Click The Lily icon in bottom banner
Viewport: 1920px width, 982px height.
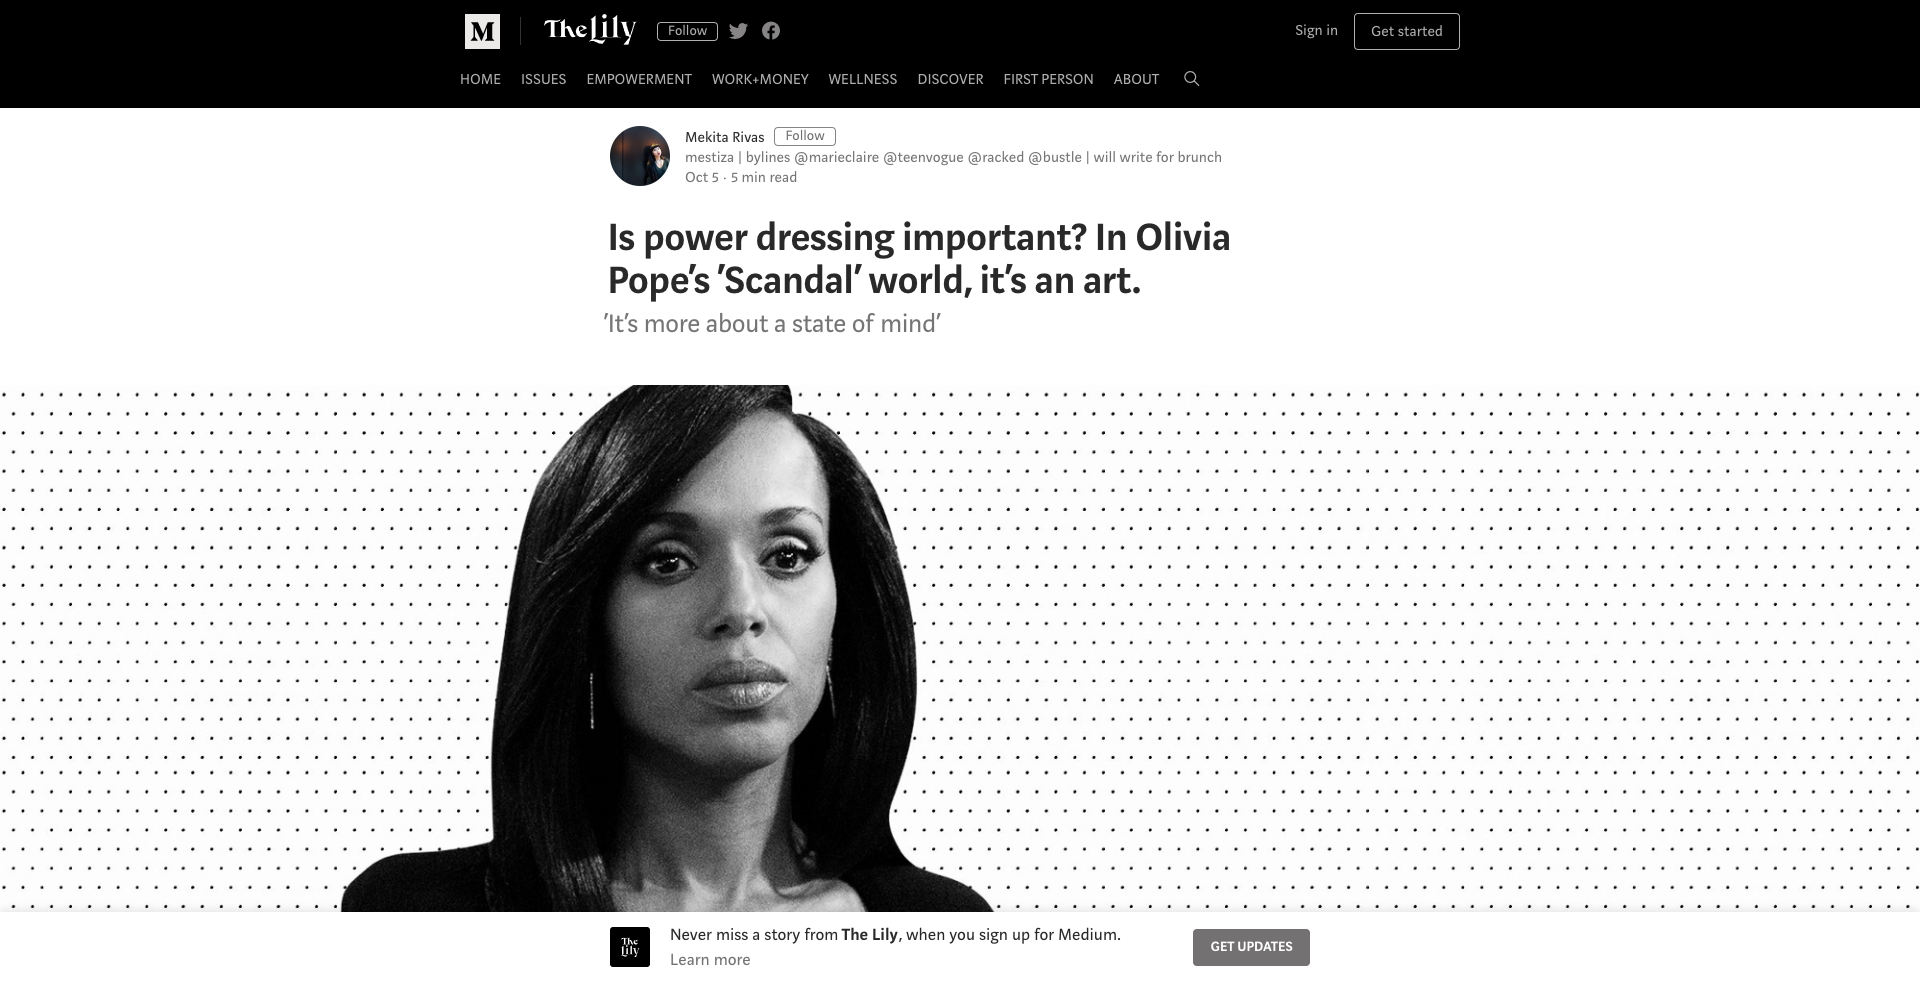(x=630, y=947)
